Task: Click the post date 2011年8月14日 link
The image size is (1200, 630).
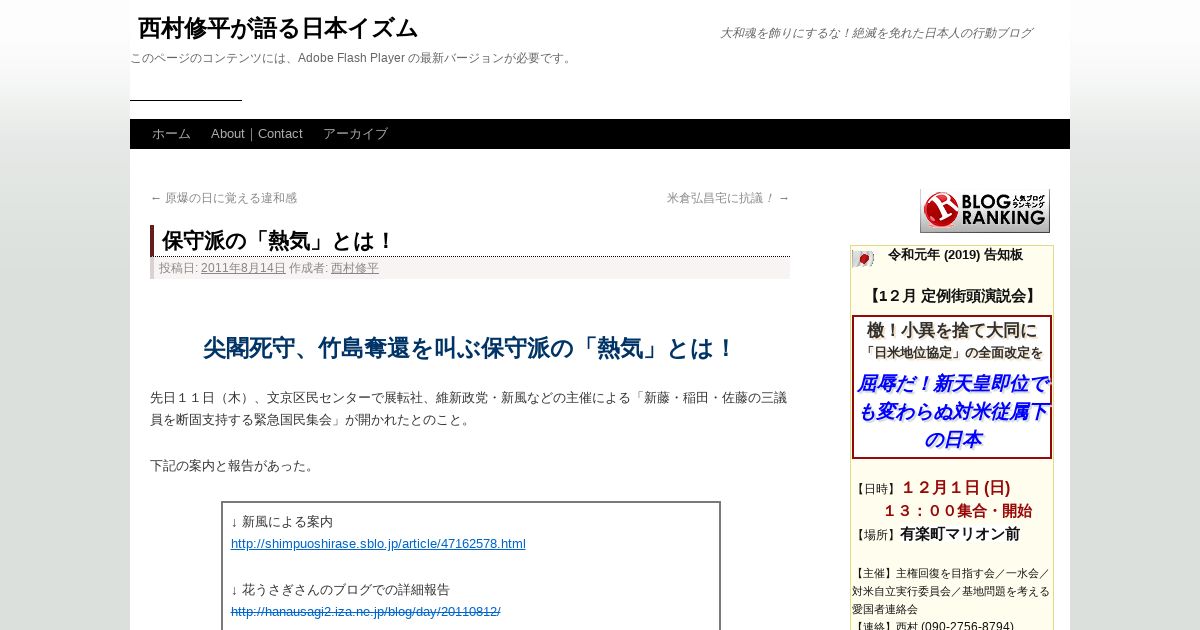Action: tap(243, 268)
